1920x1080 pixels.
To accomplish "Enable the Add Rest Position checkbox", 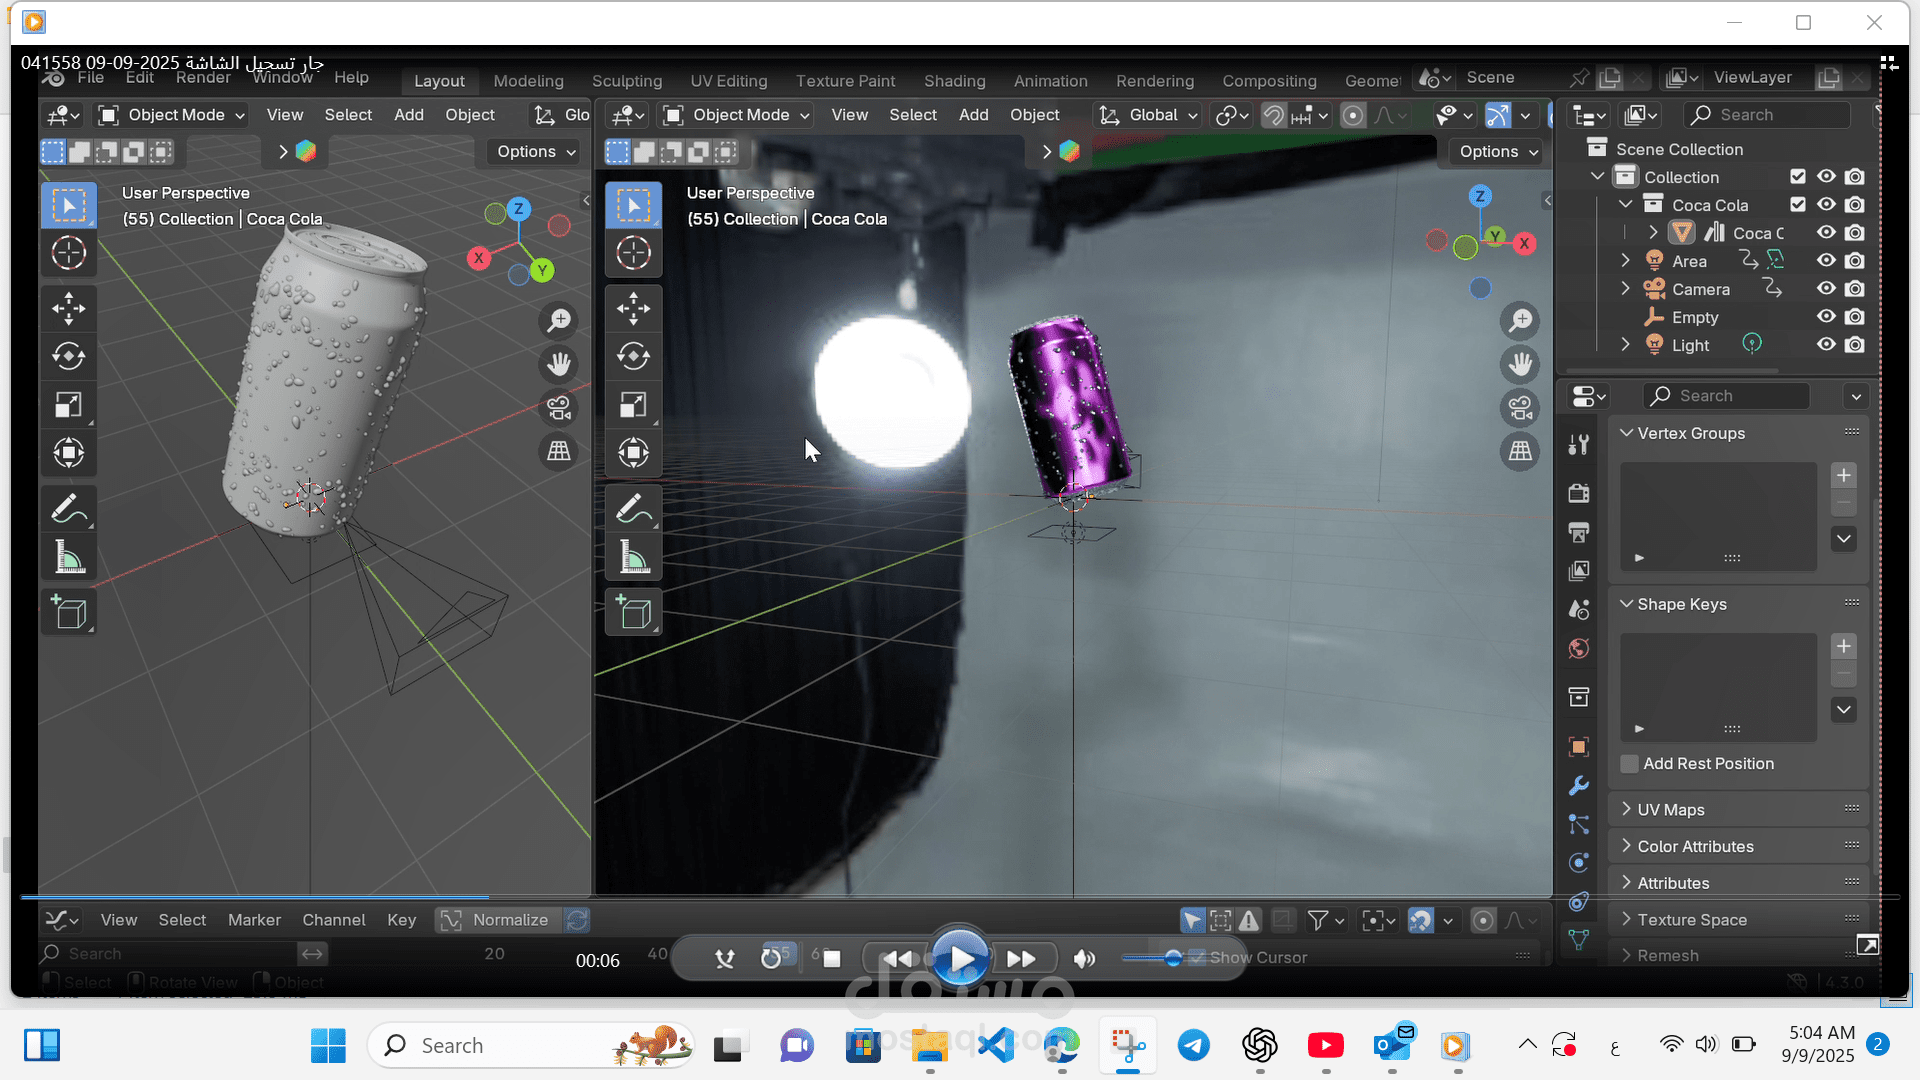I will (1630, 764).
